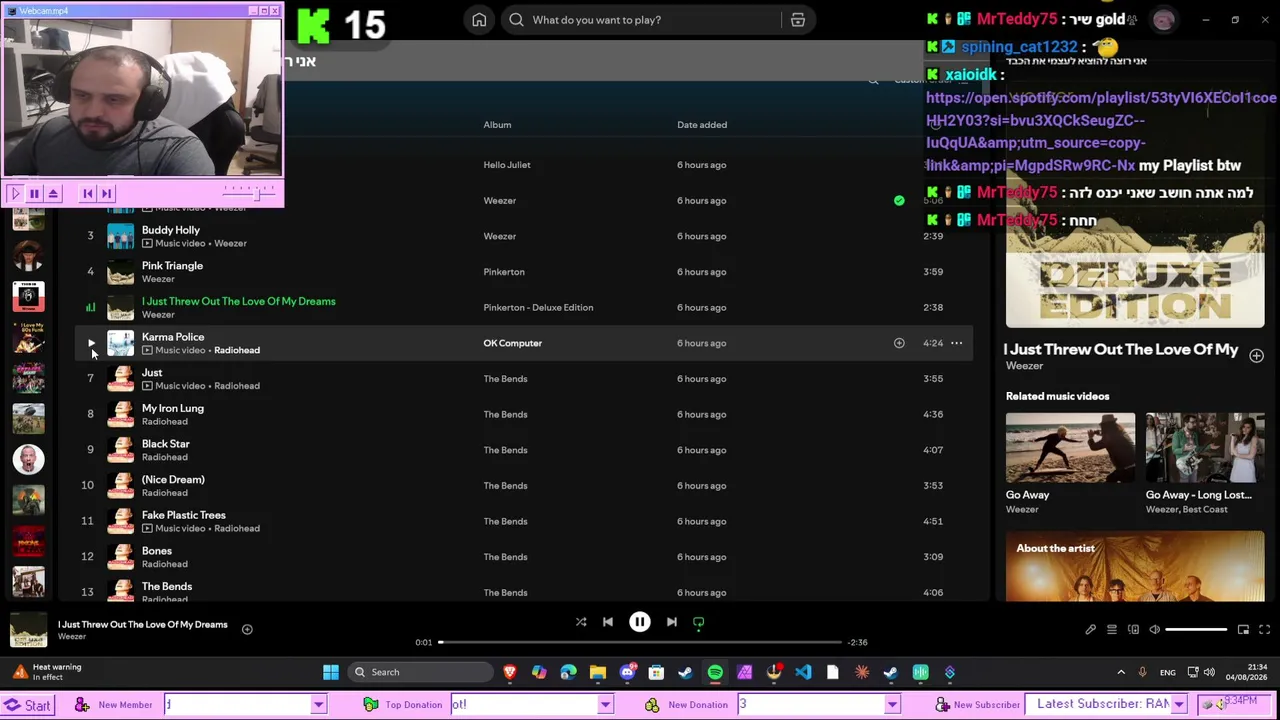The image size is (1280, 720).
Task: Skip to the previous track in Spotify player
Action: 607,622
